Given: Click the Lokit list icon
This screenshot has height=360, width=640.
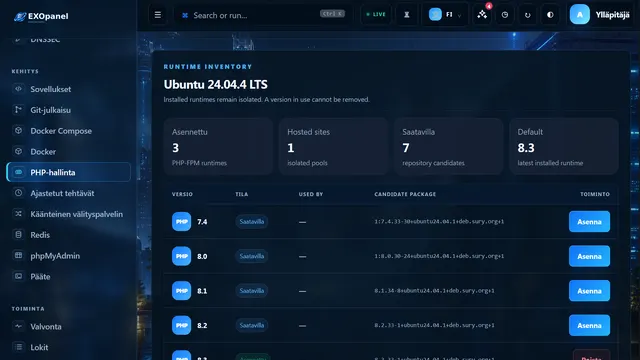Looking at the screenshot, I should point(18,347).
